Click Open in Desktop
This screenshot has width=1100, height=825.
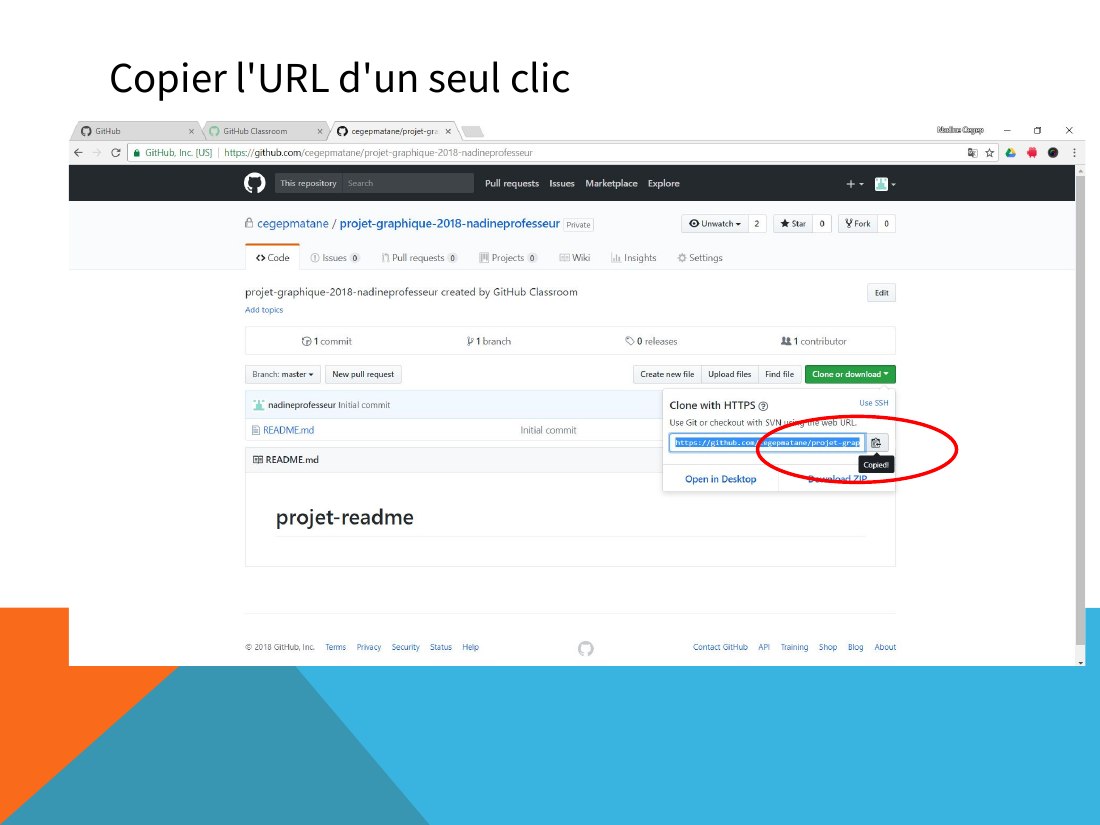click(720, 479)
